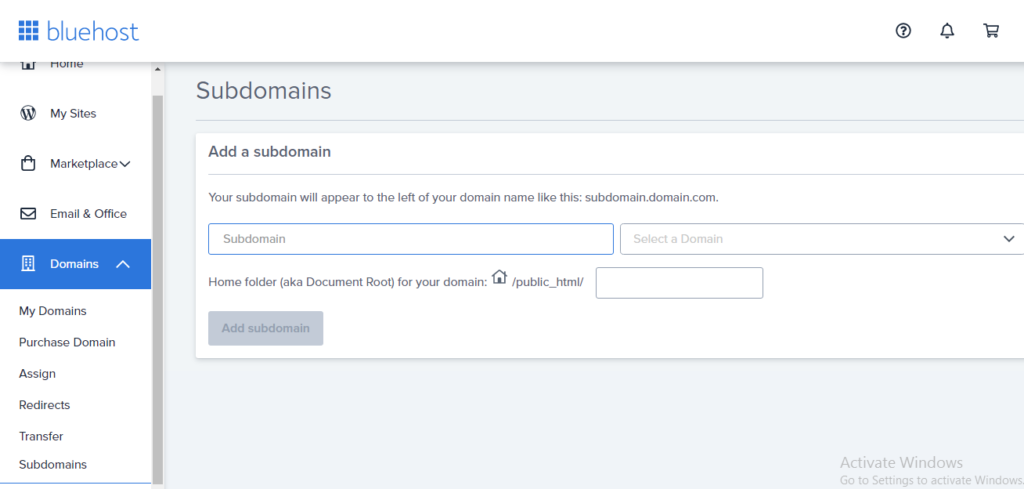
Task: Click the sidebar scroll up arrow
Action: click(157, 69)
